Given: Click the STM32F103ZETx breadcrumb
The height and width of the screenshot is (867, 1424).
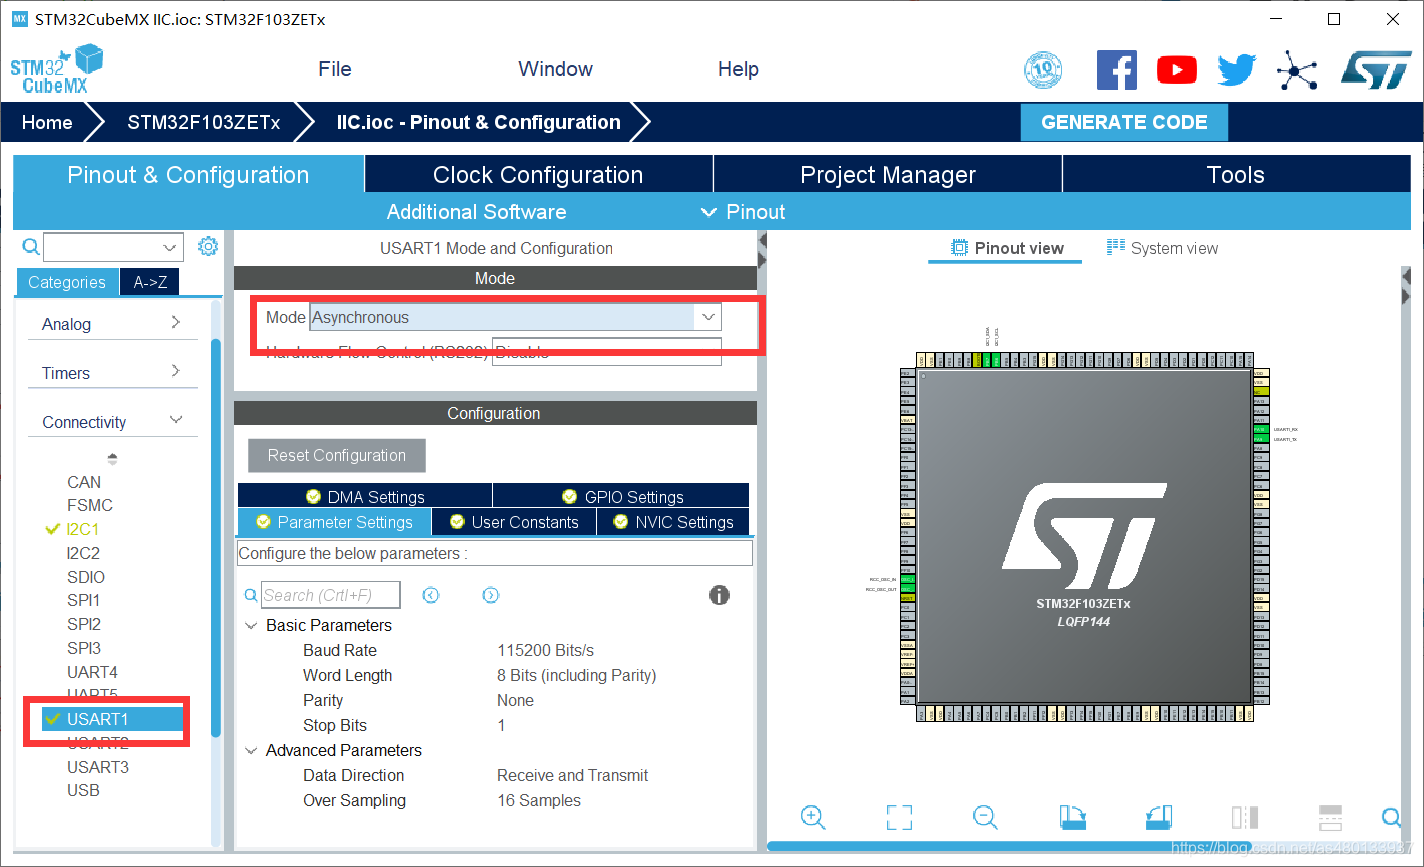Looking at the screenshot, I should pyautogui.click(x=204, y=122).
